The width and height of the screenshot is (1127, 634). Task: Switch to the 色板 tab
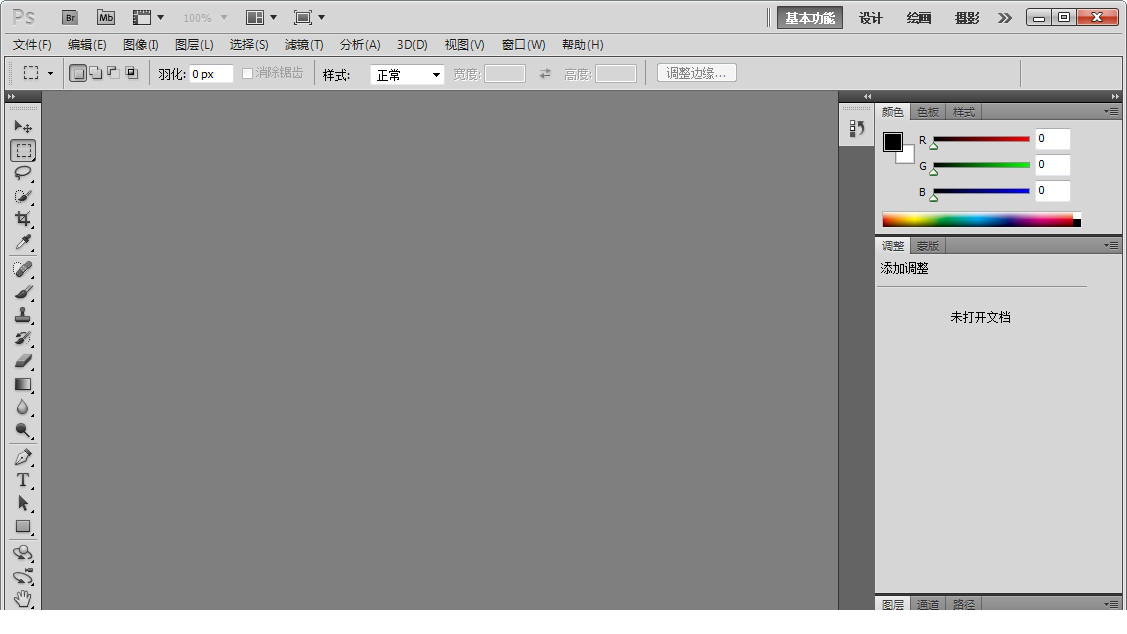pos(928,112)
